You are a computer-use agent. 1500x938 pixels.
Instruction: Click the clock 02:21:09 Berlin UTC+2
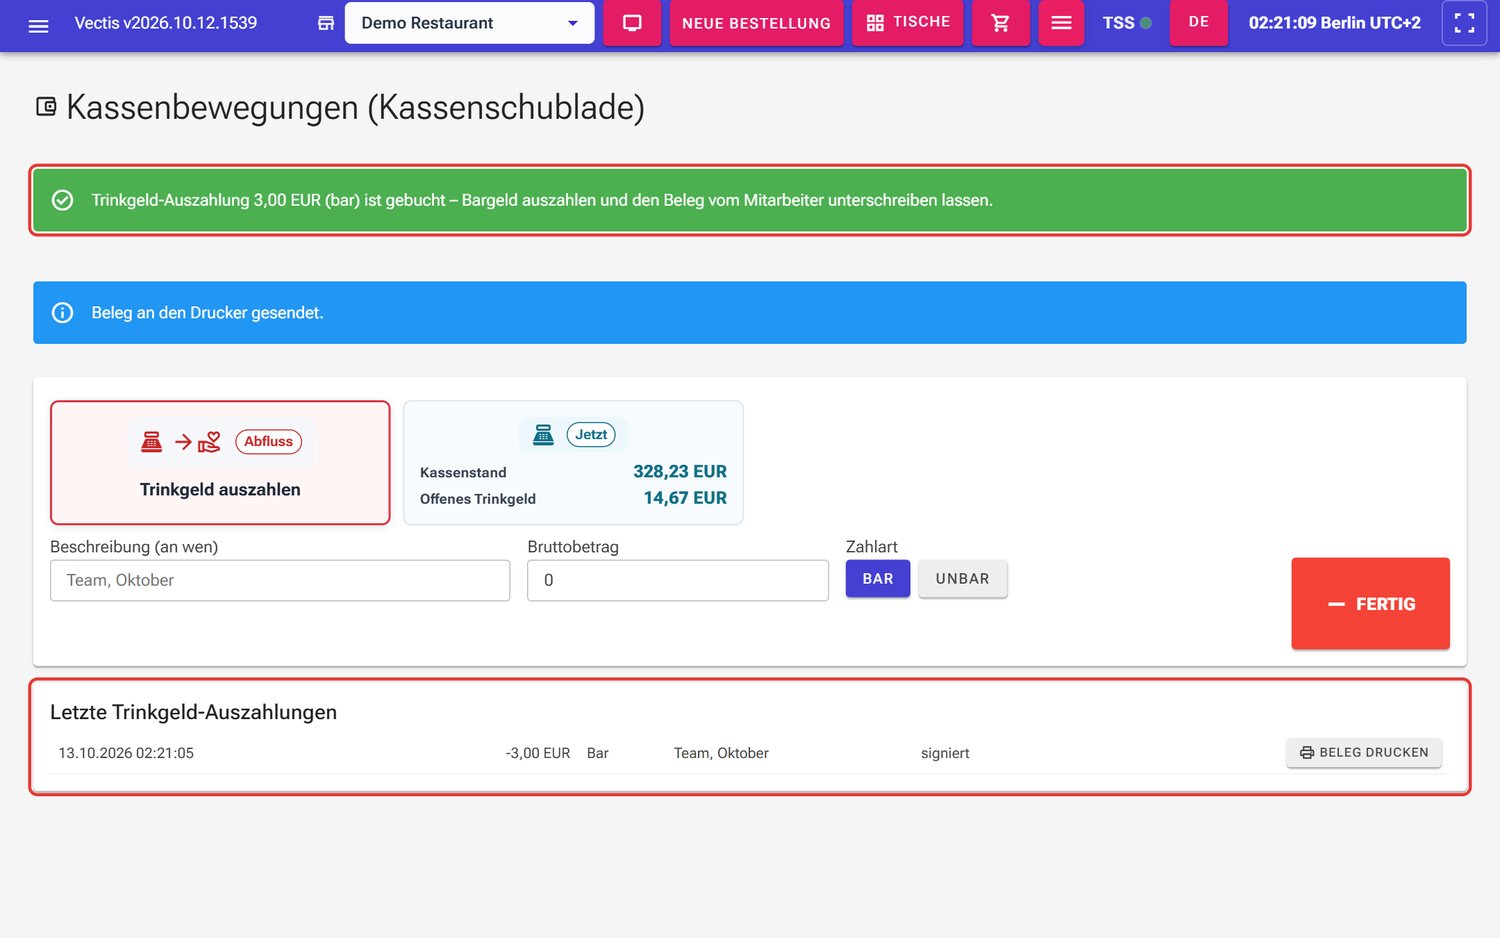1334,23
